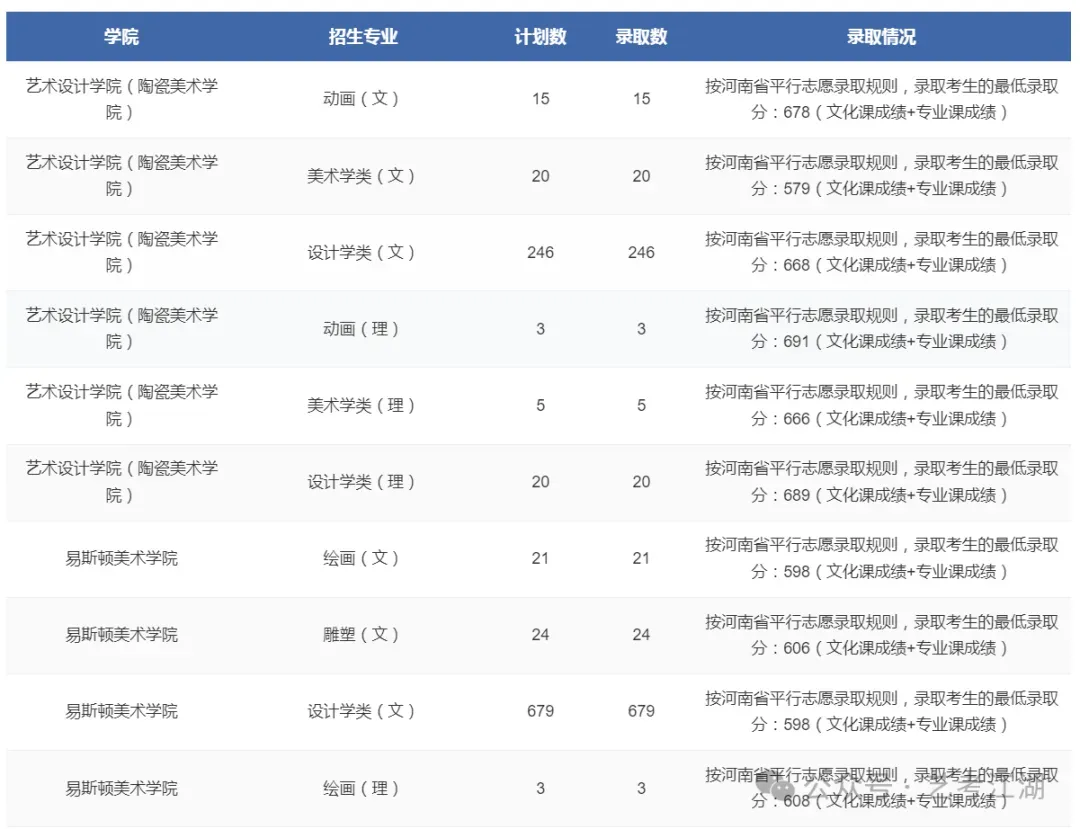
Task: Click the admission note with score 606
Action: click(x=881, y=634)
